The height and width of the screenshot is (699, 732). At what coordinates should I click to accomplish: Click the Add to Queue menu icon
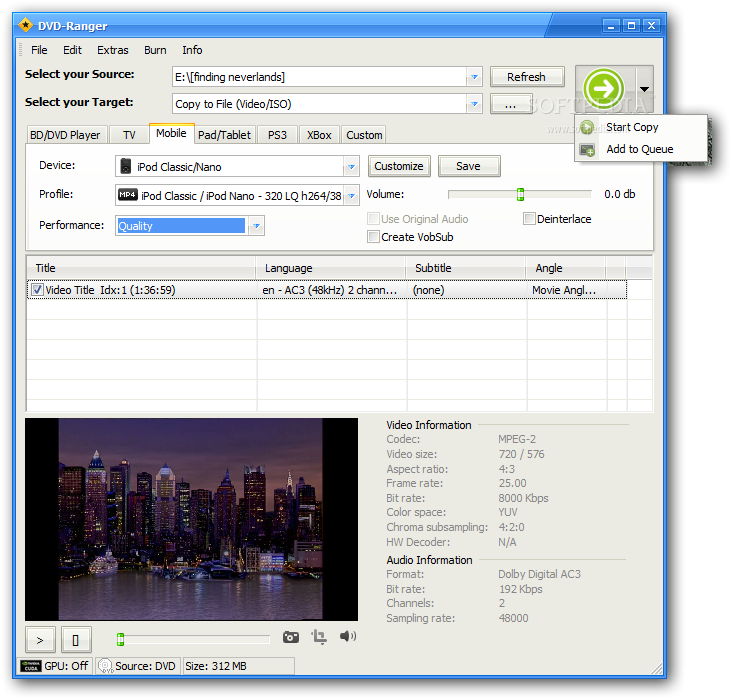point(587,150)
